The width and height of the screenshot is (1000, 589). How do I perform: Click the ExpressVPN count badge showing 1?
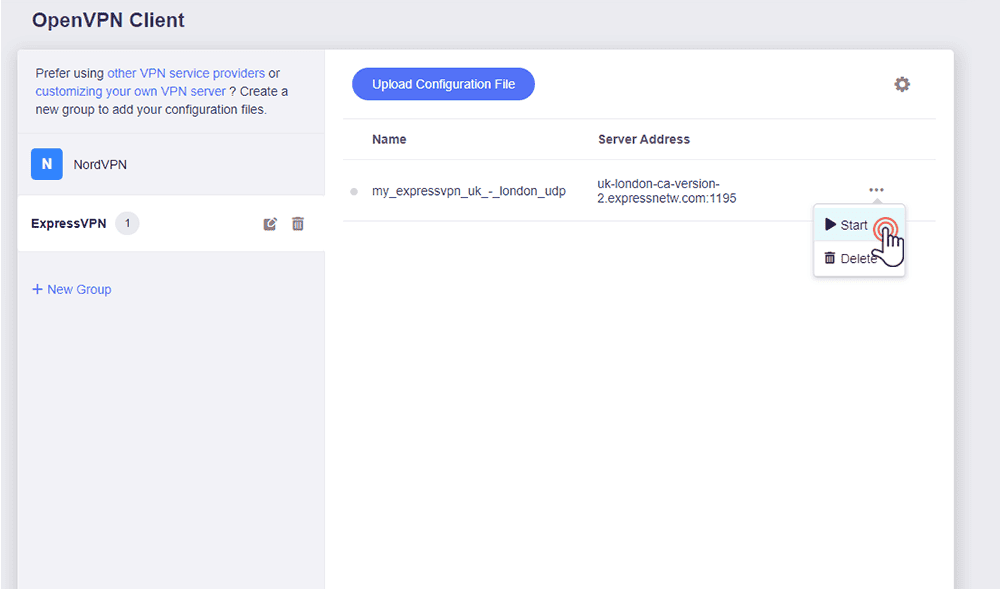(127, 224)
